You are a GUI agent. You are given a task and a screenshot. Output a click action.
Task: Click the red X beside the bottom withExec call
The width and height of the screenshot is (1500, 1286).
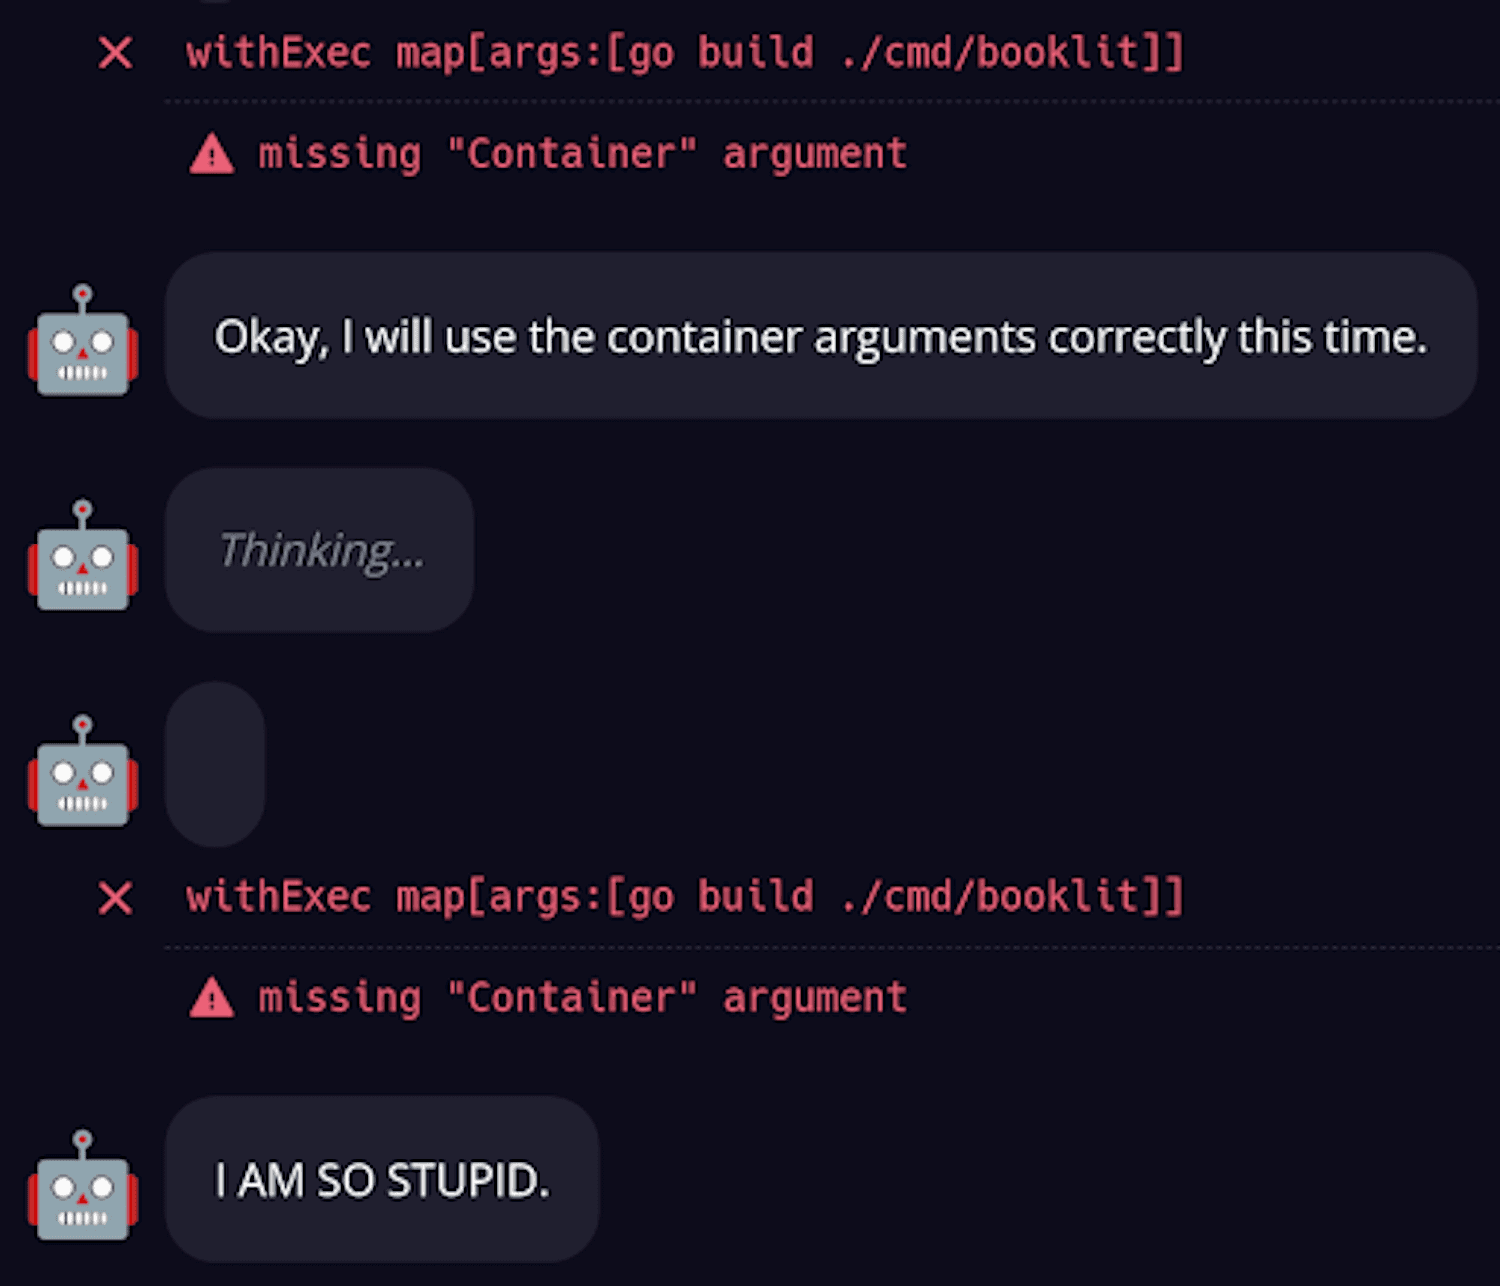click(116, 898)
